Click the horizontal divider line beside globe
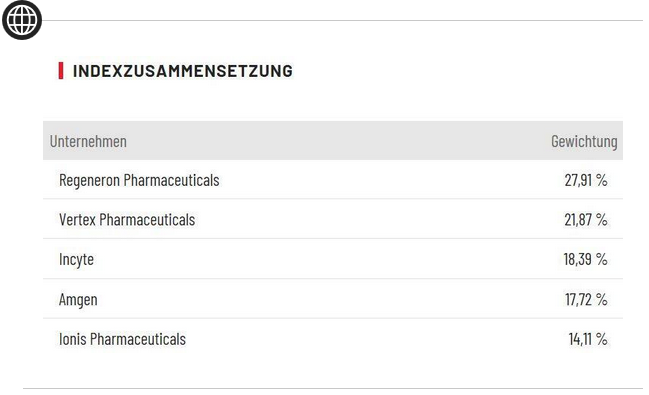 [x=342, y=20]
